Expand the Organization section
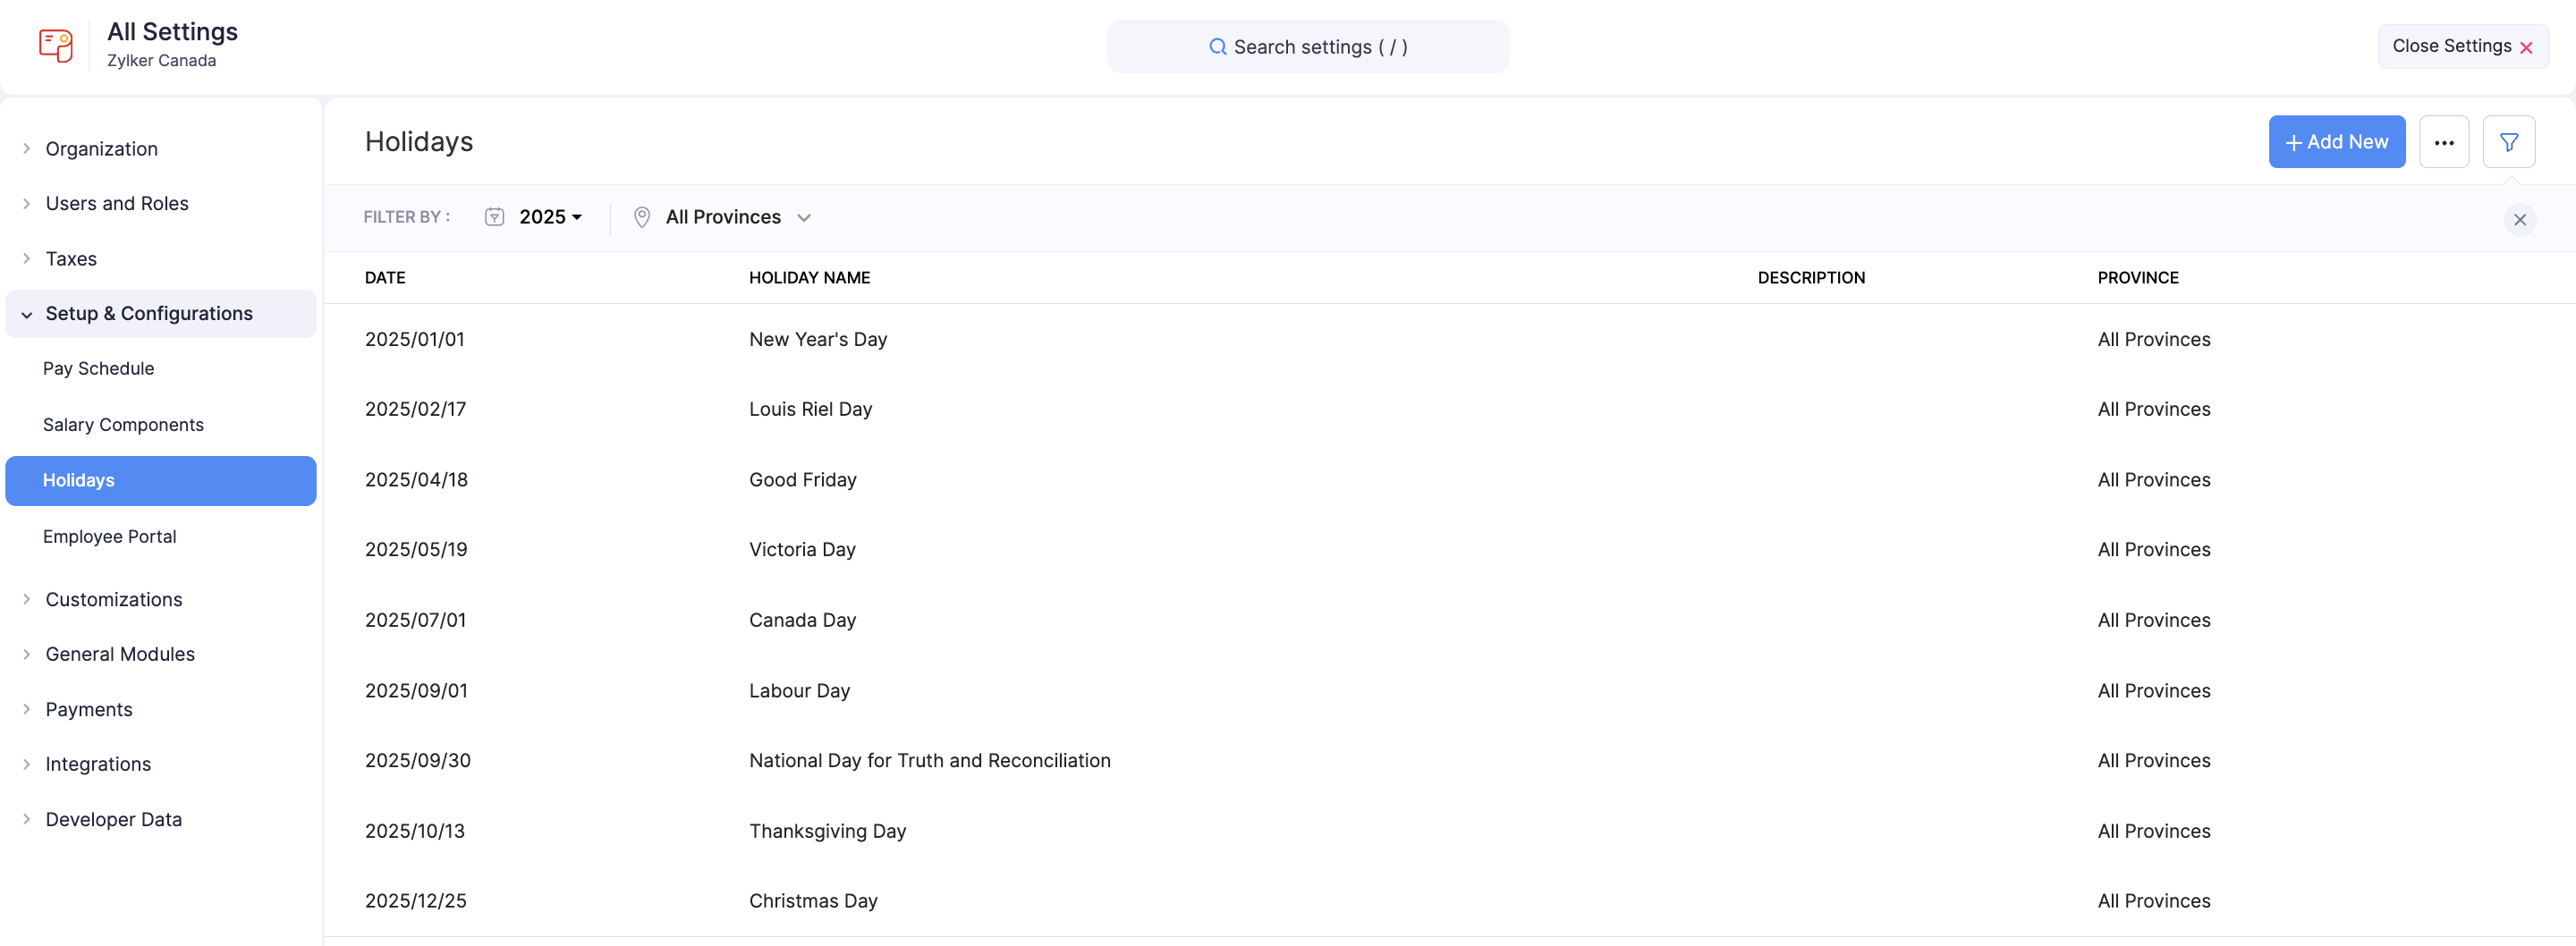Screen dimensions: 2576x946 click(x=102, y=149)
